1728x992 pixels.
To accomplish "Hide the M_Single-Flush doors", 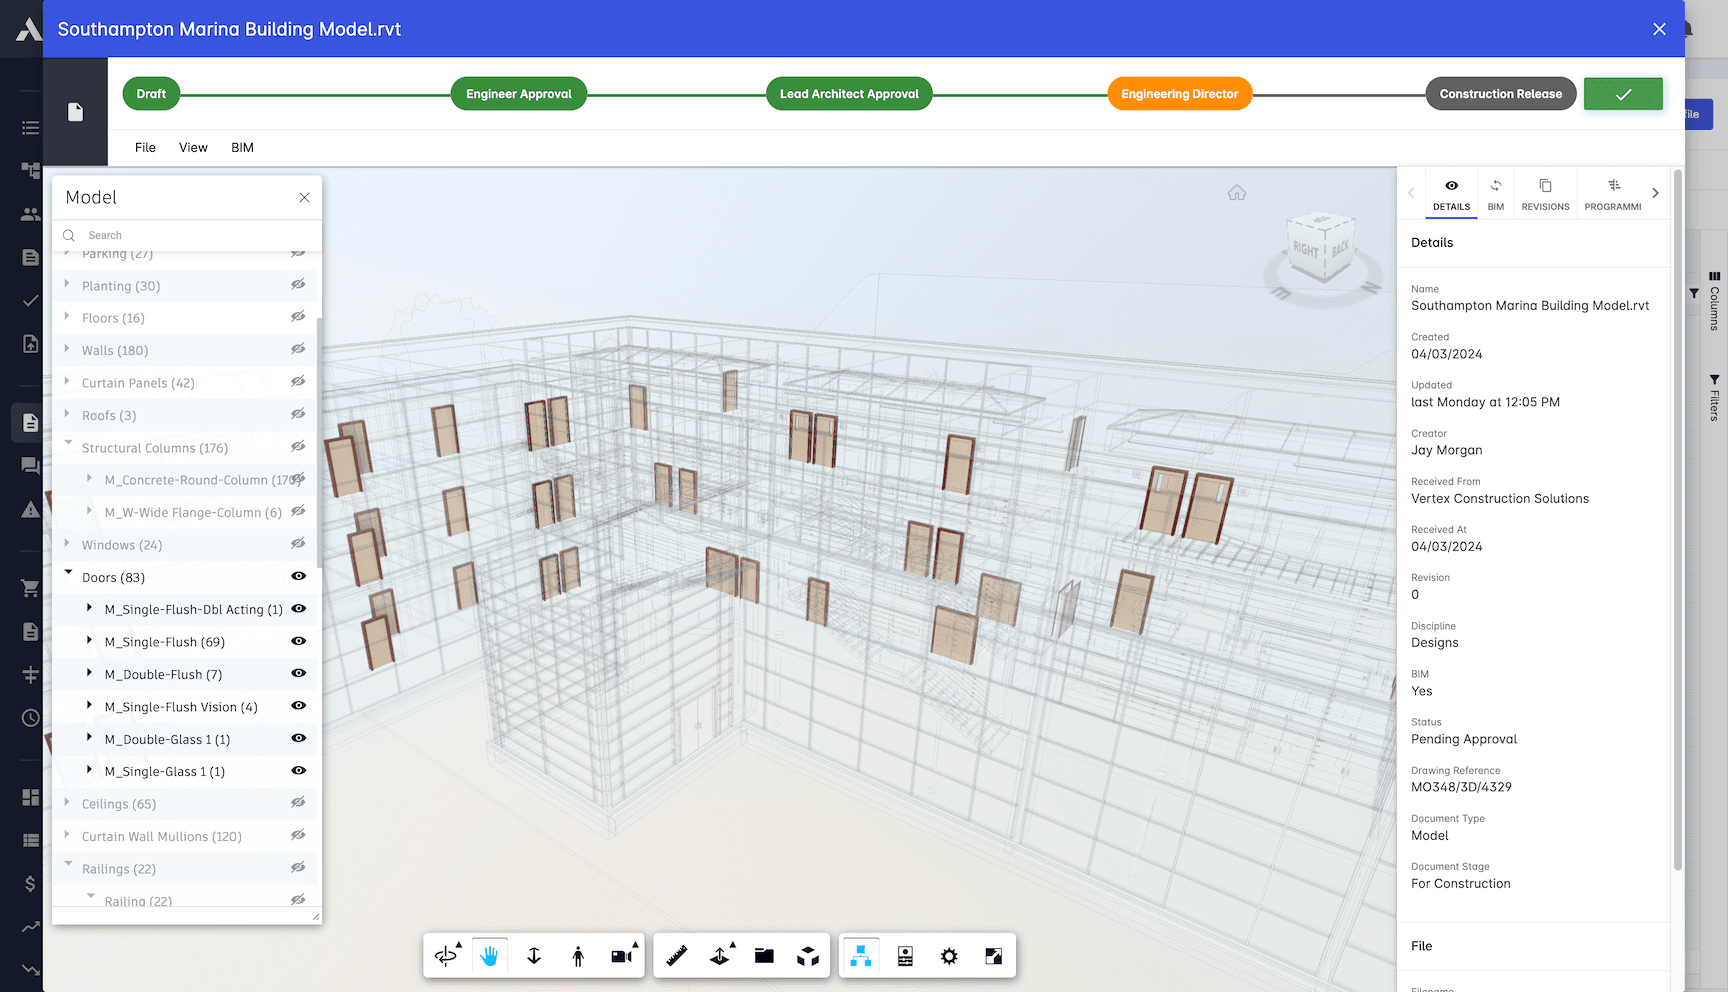I will click(x=298, y=641).
